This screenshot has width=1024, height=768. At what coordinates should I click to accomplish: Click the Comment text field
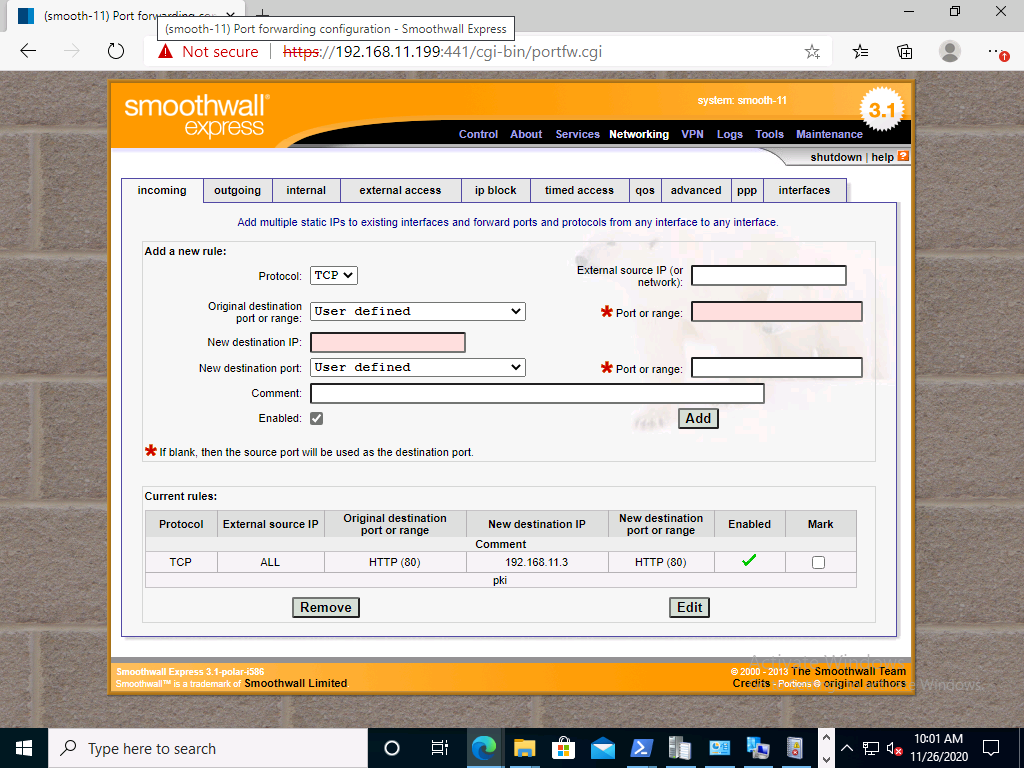click(x=537, y=393)
